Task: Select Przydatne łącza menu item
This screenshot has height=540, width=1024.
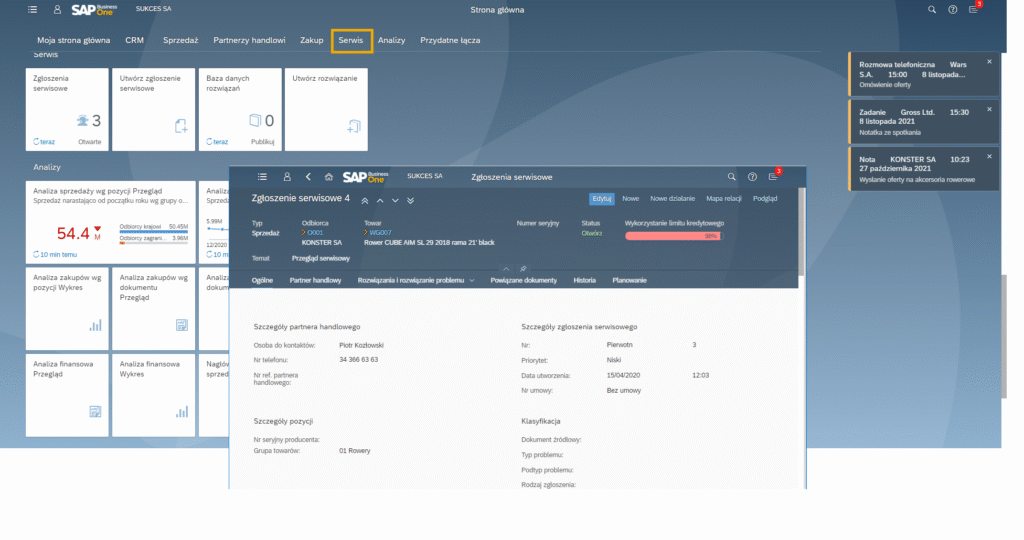Action: (450, 40)
